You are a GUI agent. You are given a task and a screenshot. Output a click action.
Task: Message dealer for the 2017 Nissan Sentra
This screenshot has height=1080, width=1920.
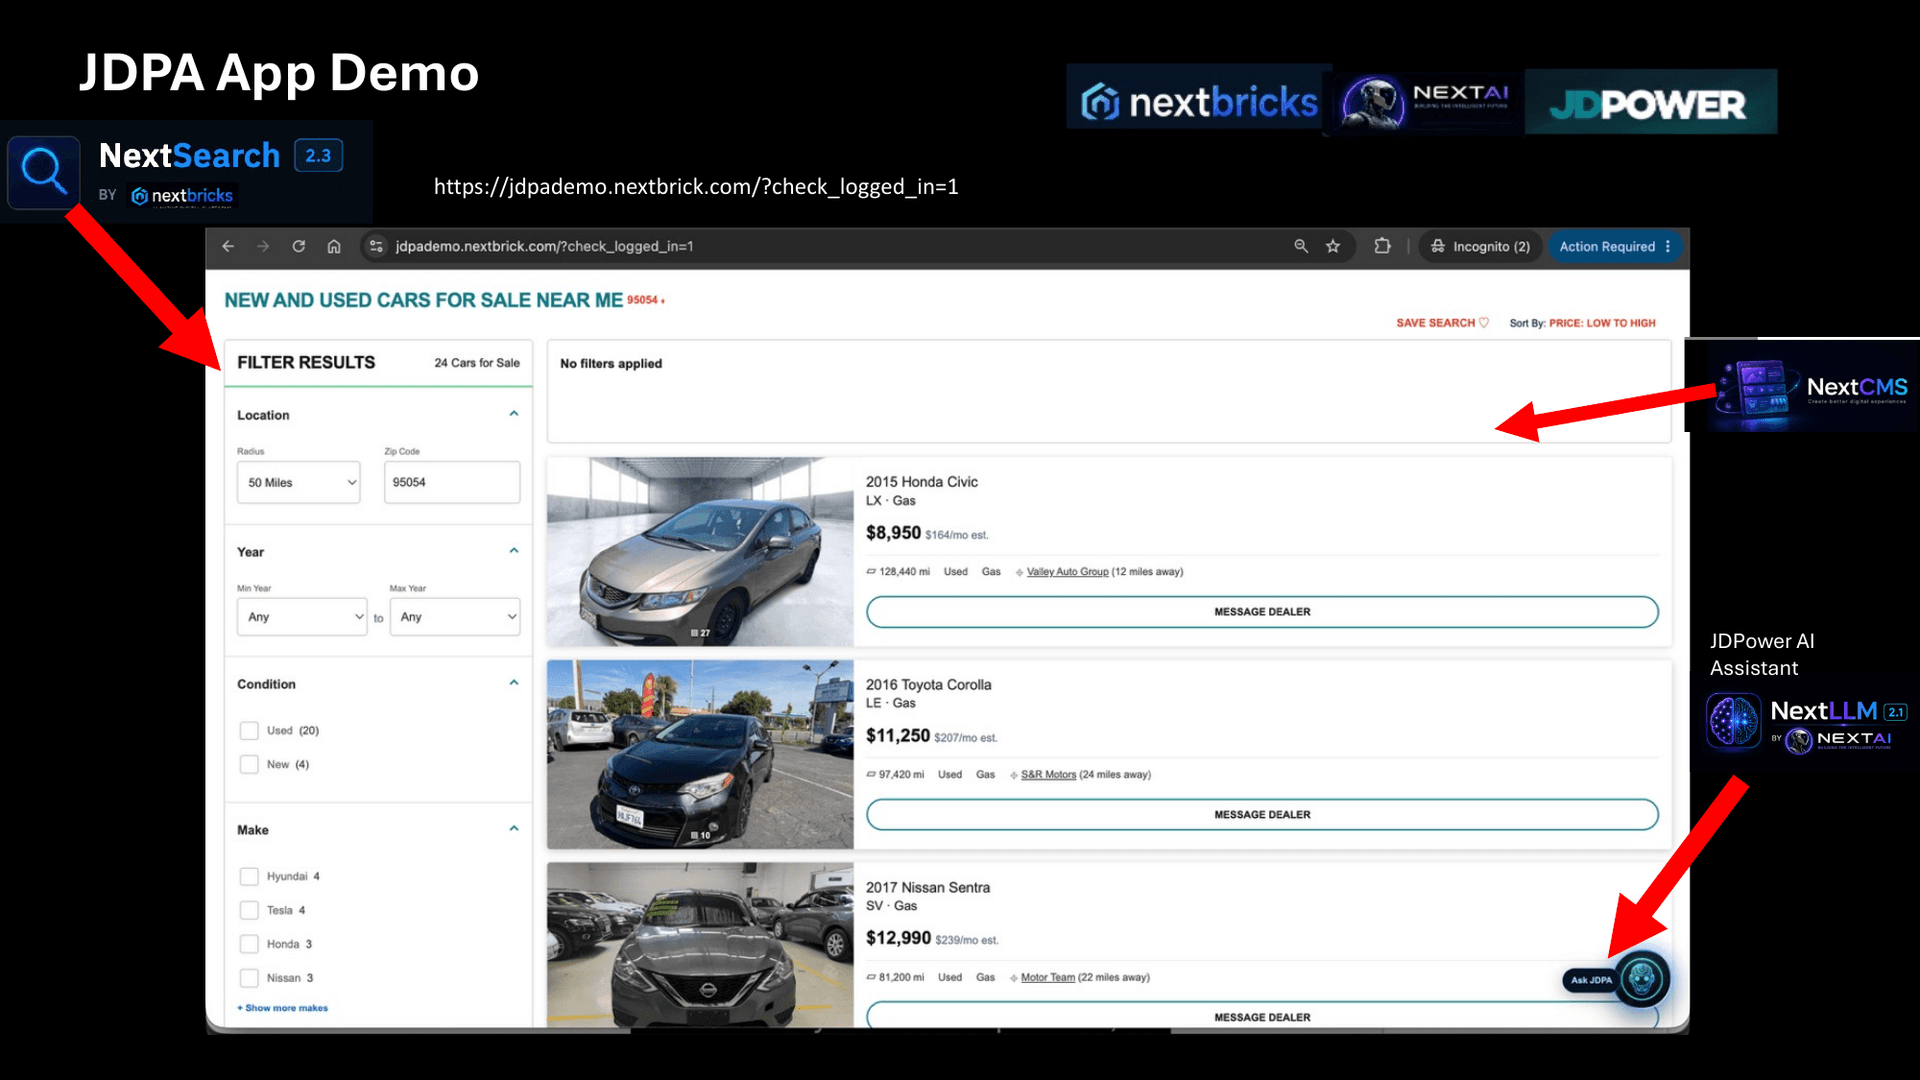coord(1262,1017)
